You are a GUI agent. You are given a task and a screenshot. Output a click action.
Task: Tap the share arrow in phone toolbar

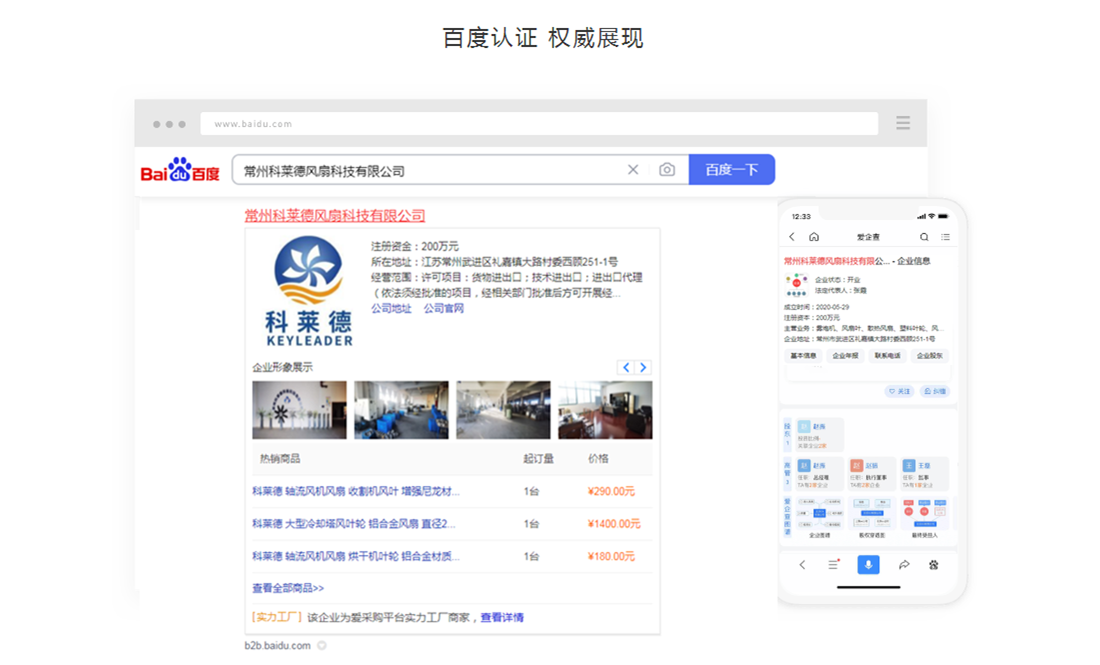pos(904,565)
